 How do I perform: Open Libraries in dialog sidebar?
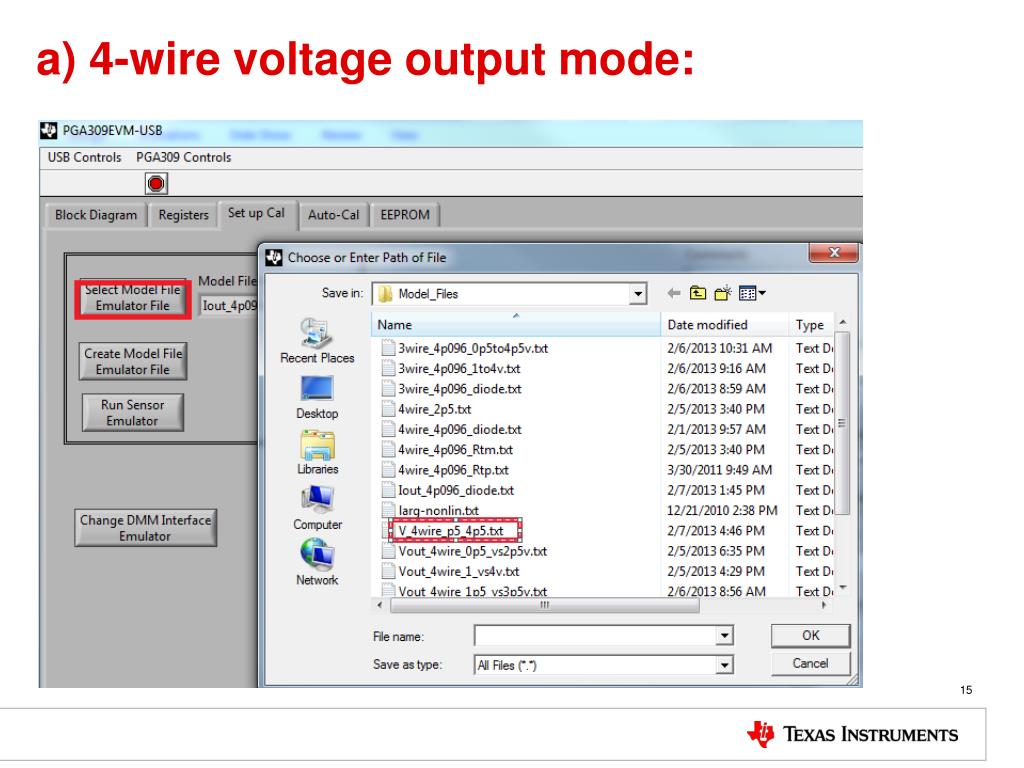[317, 453]
